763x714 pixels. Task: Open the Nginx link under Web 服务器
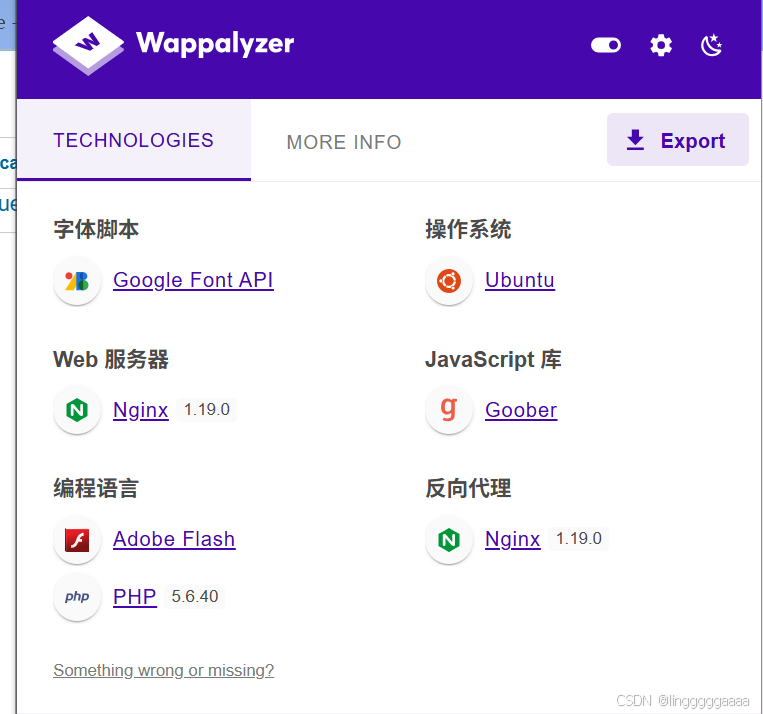point(141,410)
